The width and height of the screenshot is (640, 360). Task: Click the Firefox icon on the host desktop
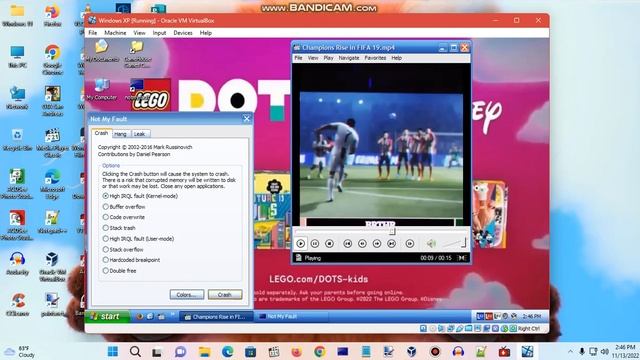point(52,15)
